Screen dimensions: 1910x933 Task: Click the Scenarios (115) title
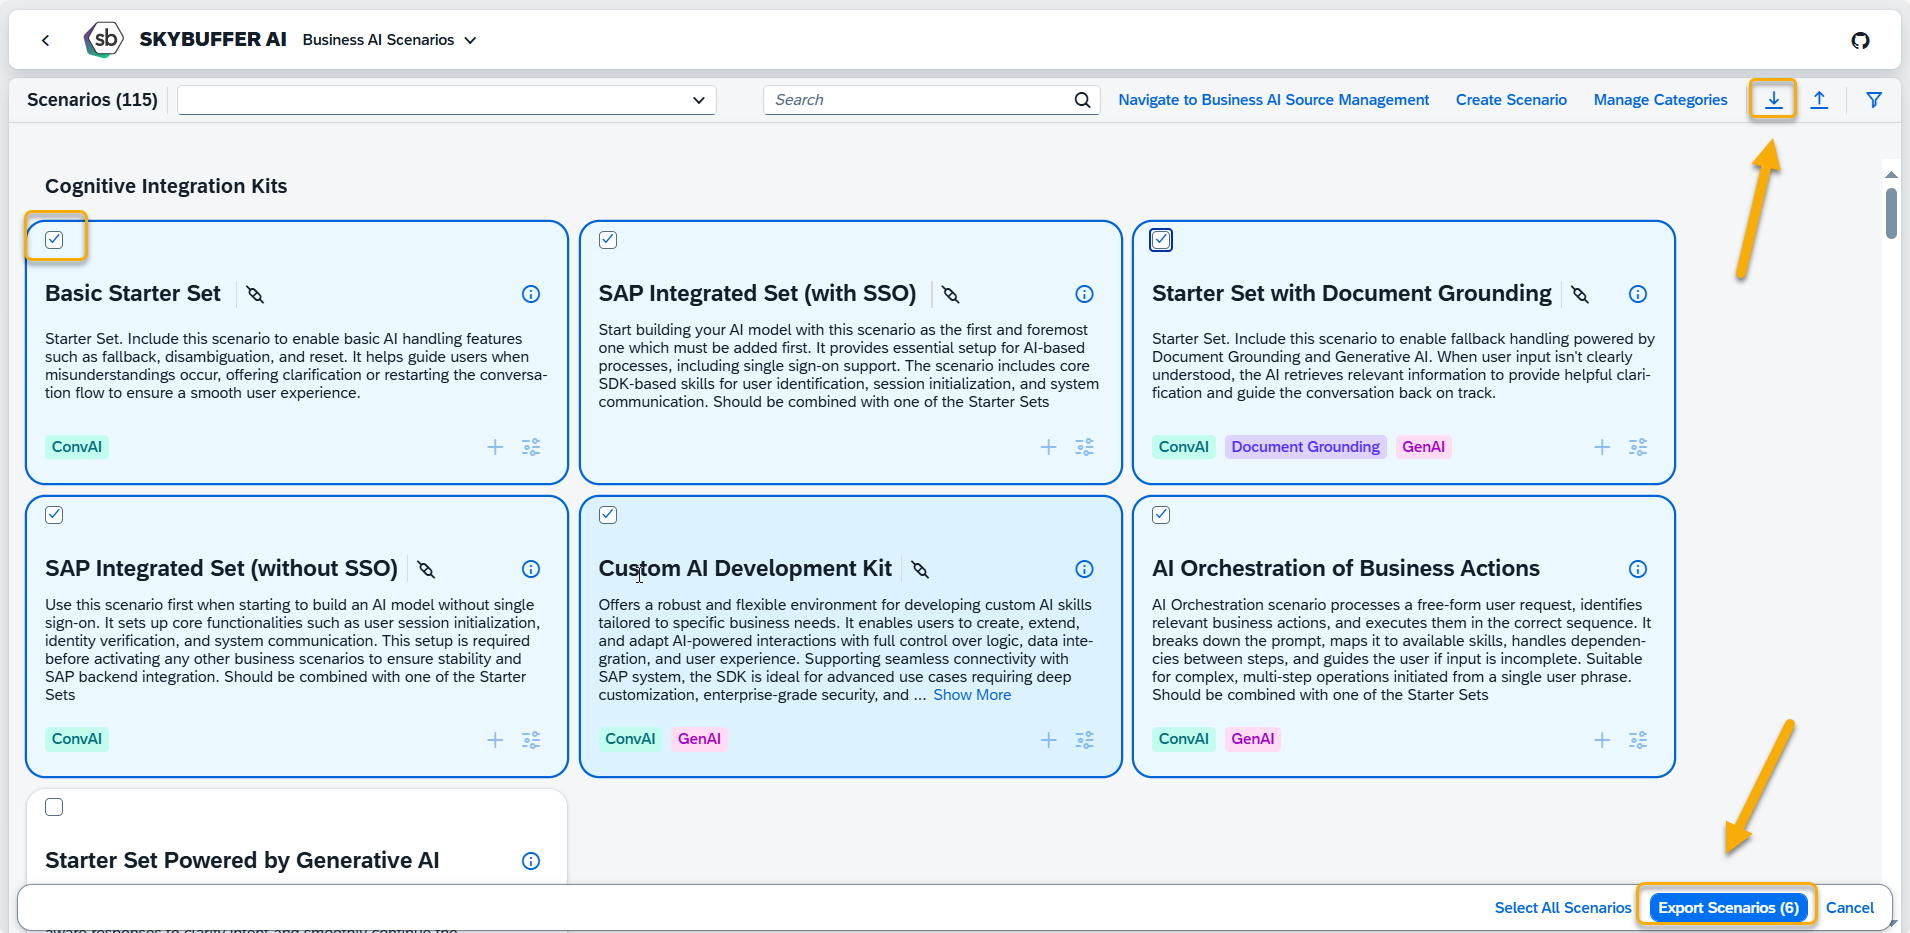tap(92, 100)
